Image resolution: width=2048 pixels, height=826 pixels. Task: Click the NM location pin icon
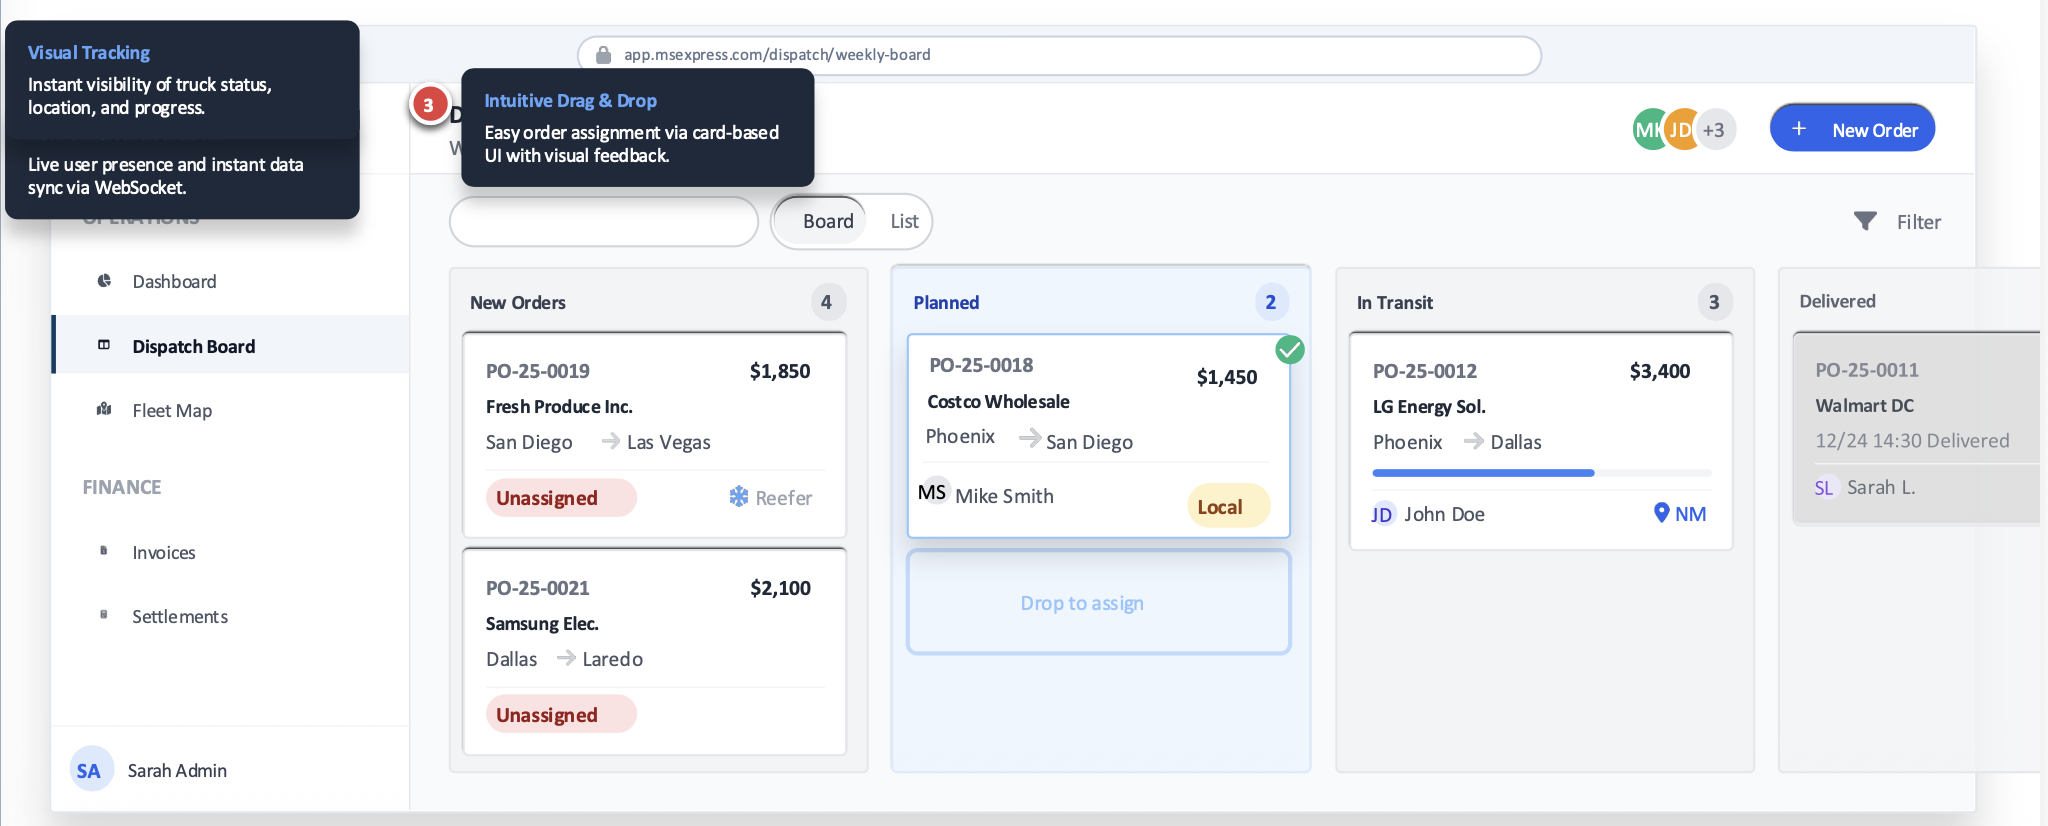click(x=1661, y=513)
